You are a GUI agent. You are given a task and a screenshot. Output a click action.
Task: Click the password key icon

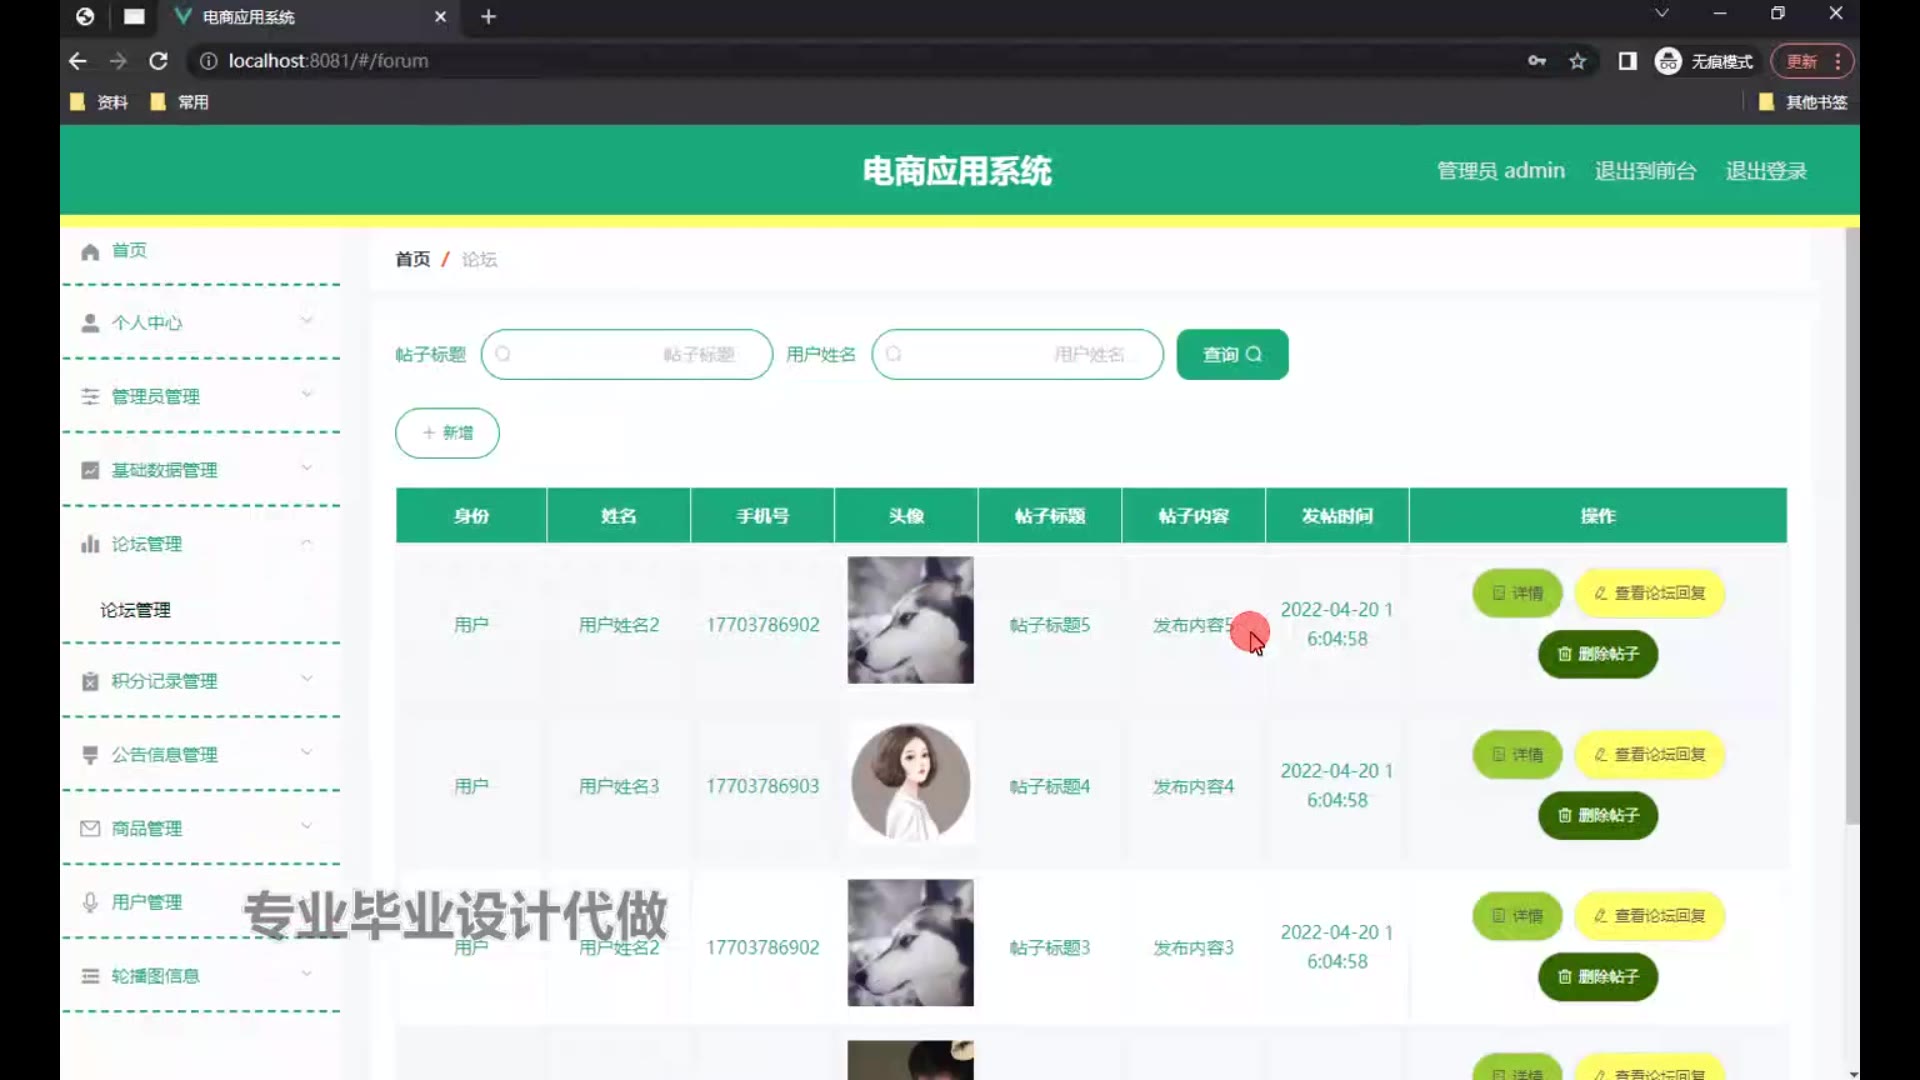pyautogui.click(x=1537, y=61)
